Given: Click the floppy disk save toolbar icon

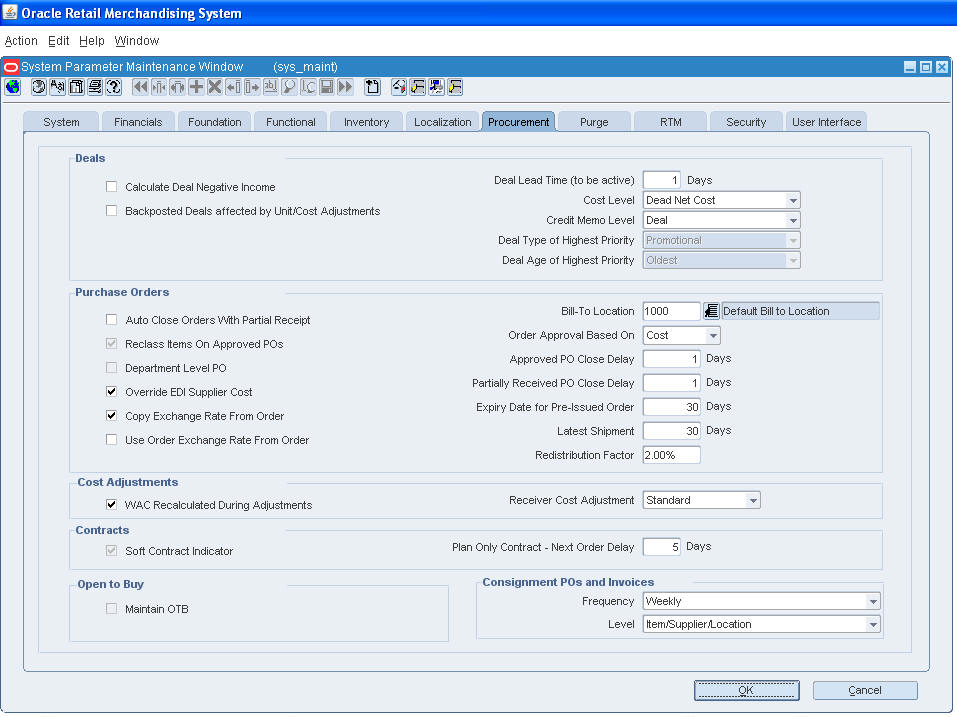Looking at the screenshot, I should coord(327,87).
